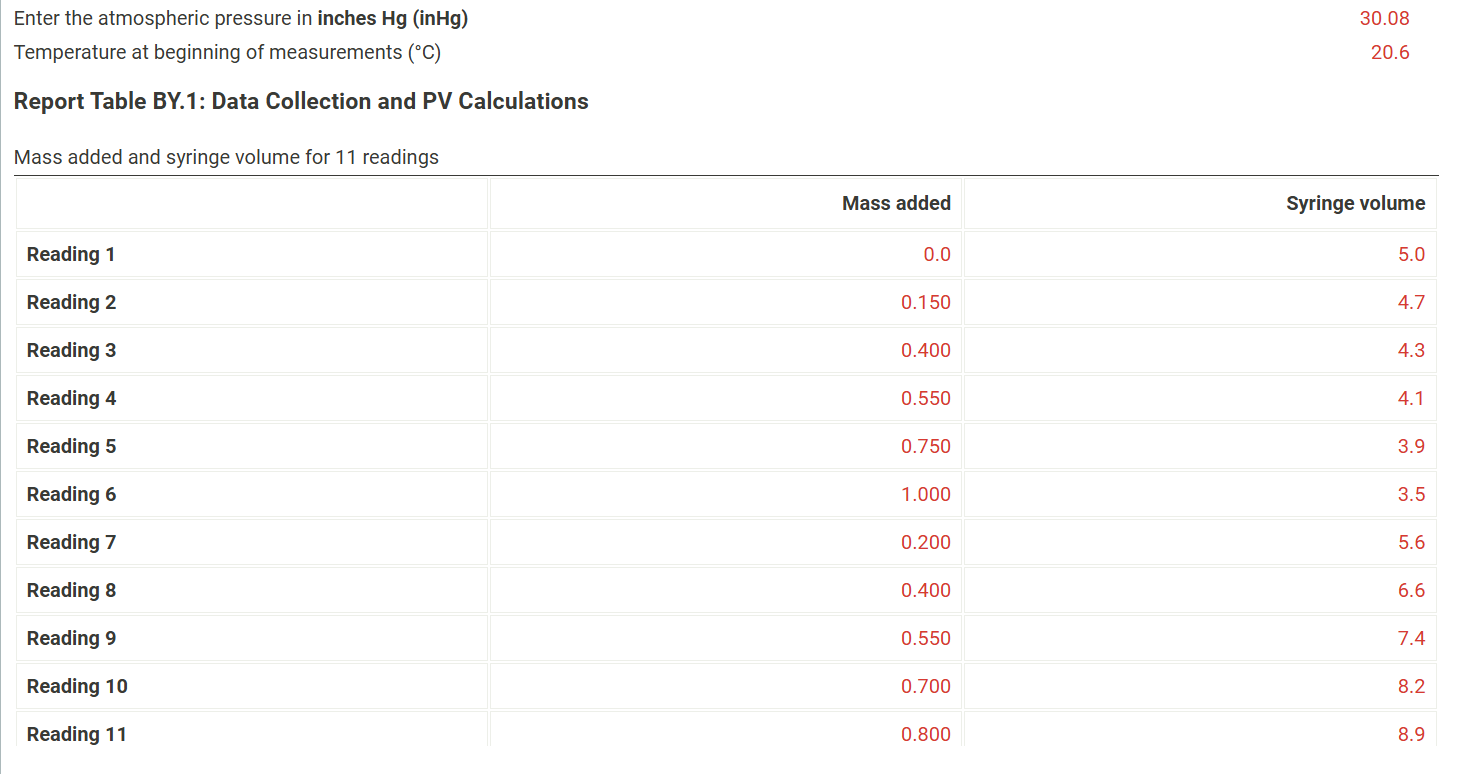Image resolution: width=1475 pixels, height=774 pixels.
Task: Edit the 8.9 syringe volume in Reading 11
Action: (1413, 734)
